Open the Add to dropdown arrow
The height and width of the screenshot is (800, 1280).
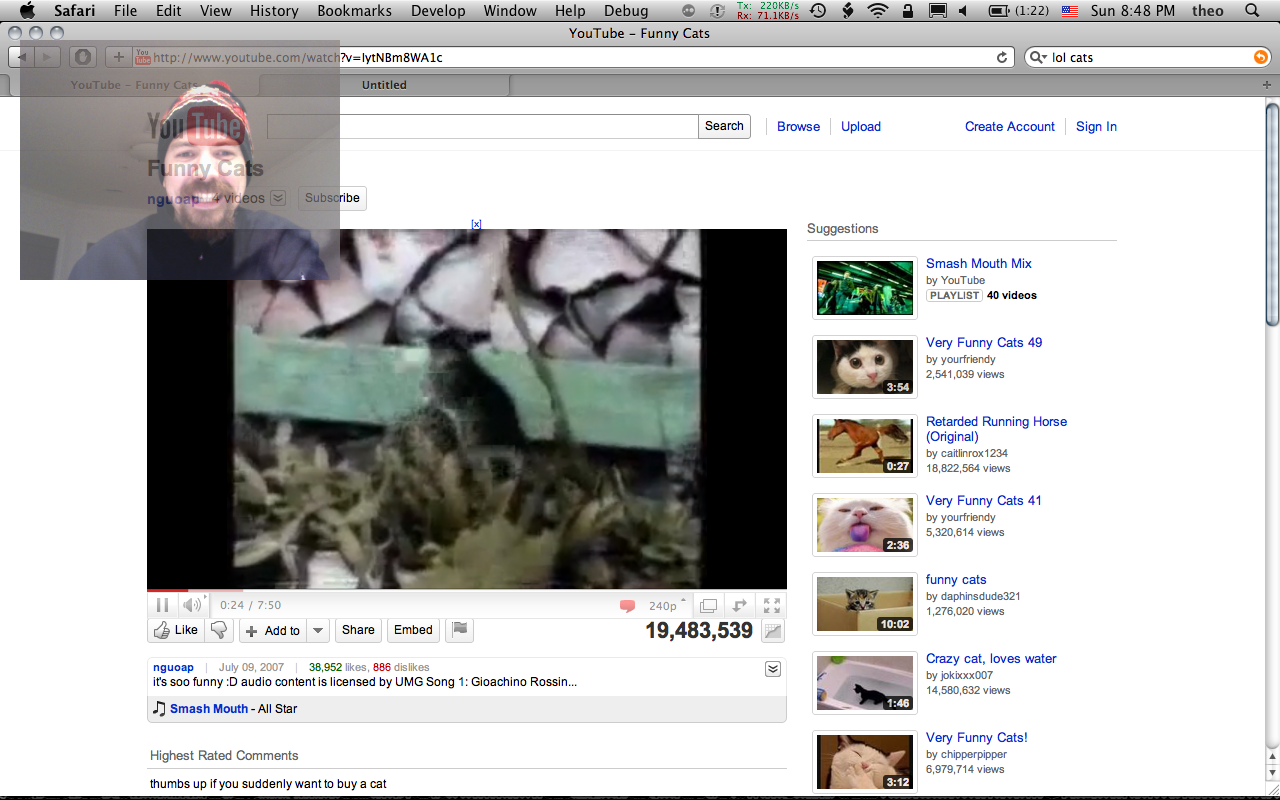[318, 631]
